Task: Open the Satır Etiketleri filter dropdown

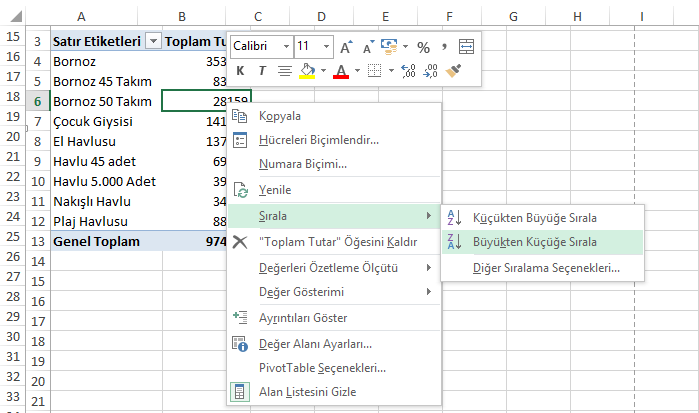Action: pyautogui.click(x=153, y=41)
